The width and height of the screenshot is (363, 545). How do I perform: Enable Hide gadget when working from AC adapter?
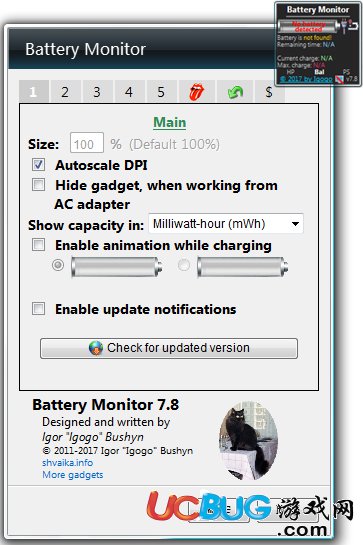[x=38, y=185]
